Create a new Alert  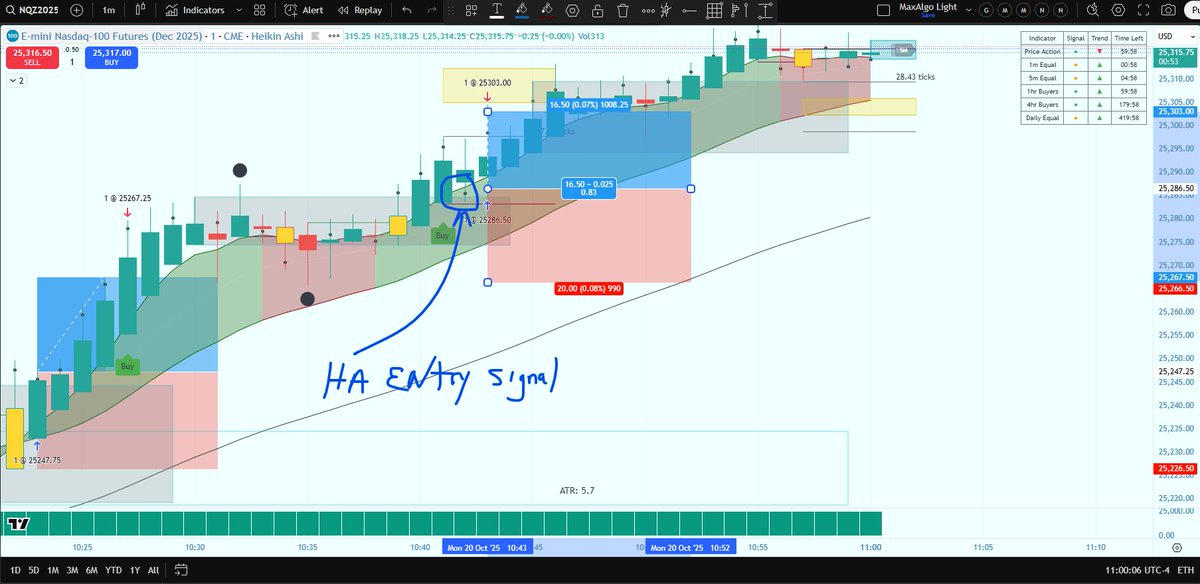click(x=305, y=10)
